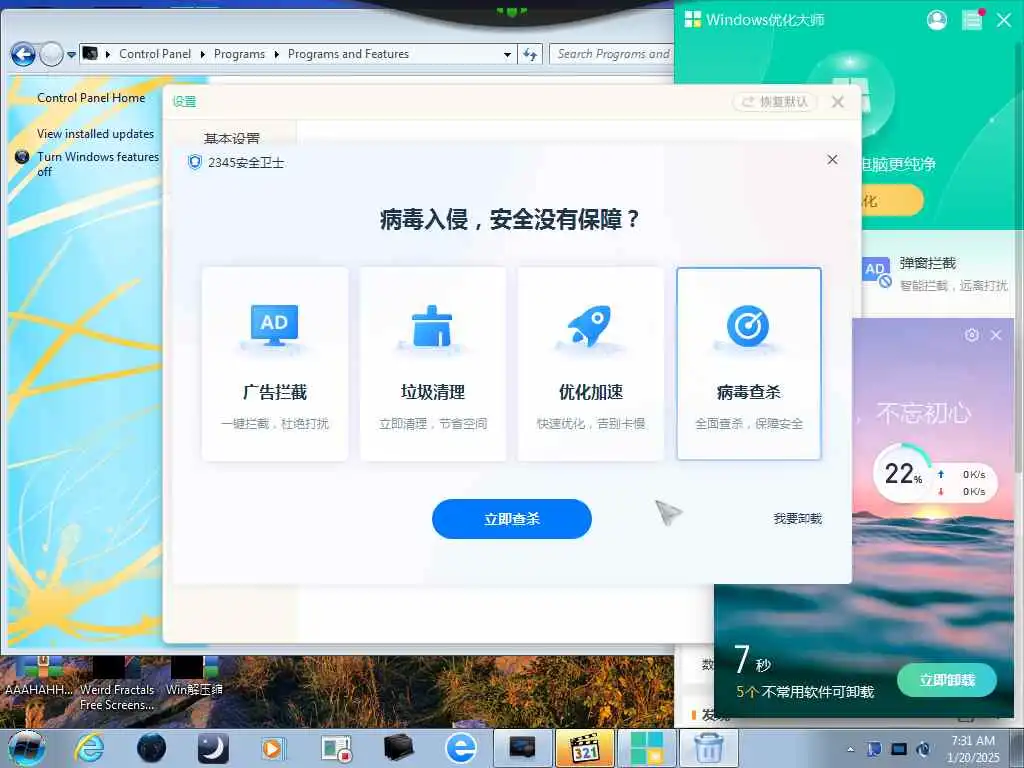Open the Windows优化大师 taskbar button

[x=646, y=748]
